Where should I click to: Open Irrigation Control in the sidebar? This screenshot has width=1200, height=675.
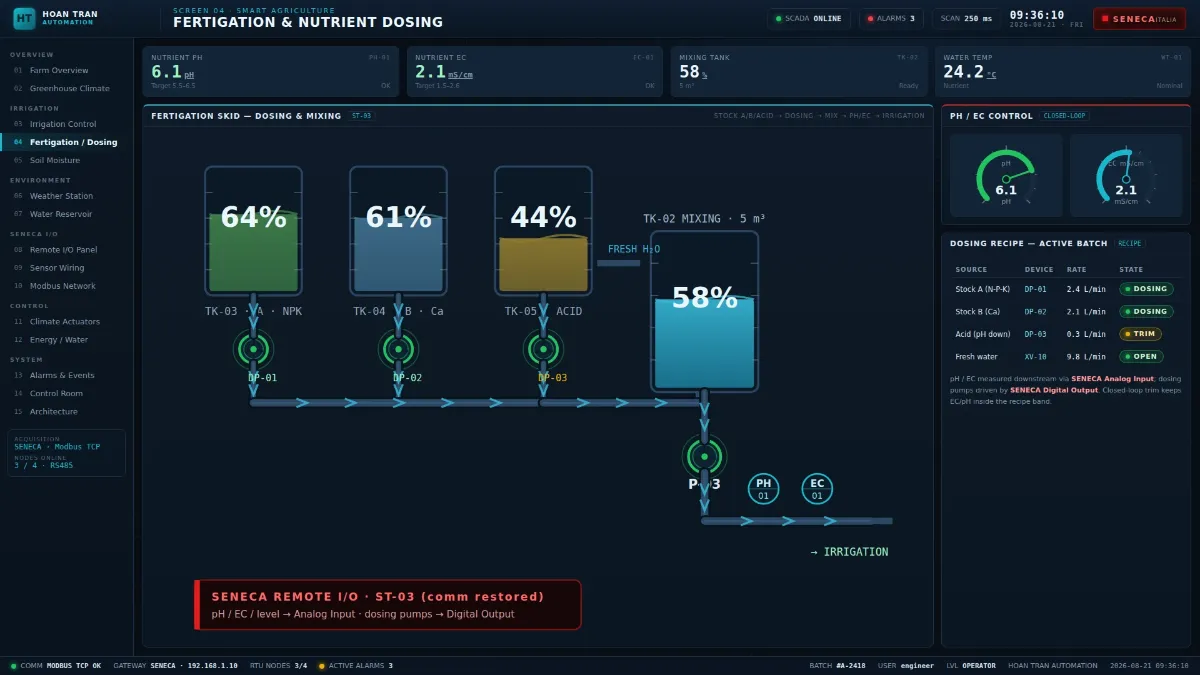(x=66, y=125)
